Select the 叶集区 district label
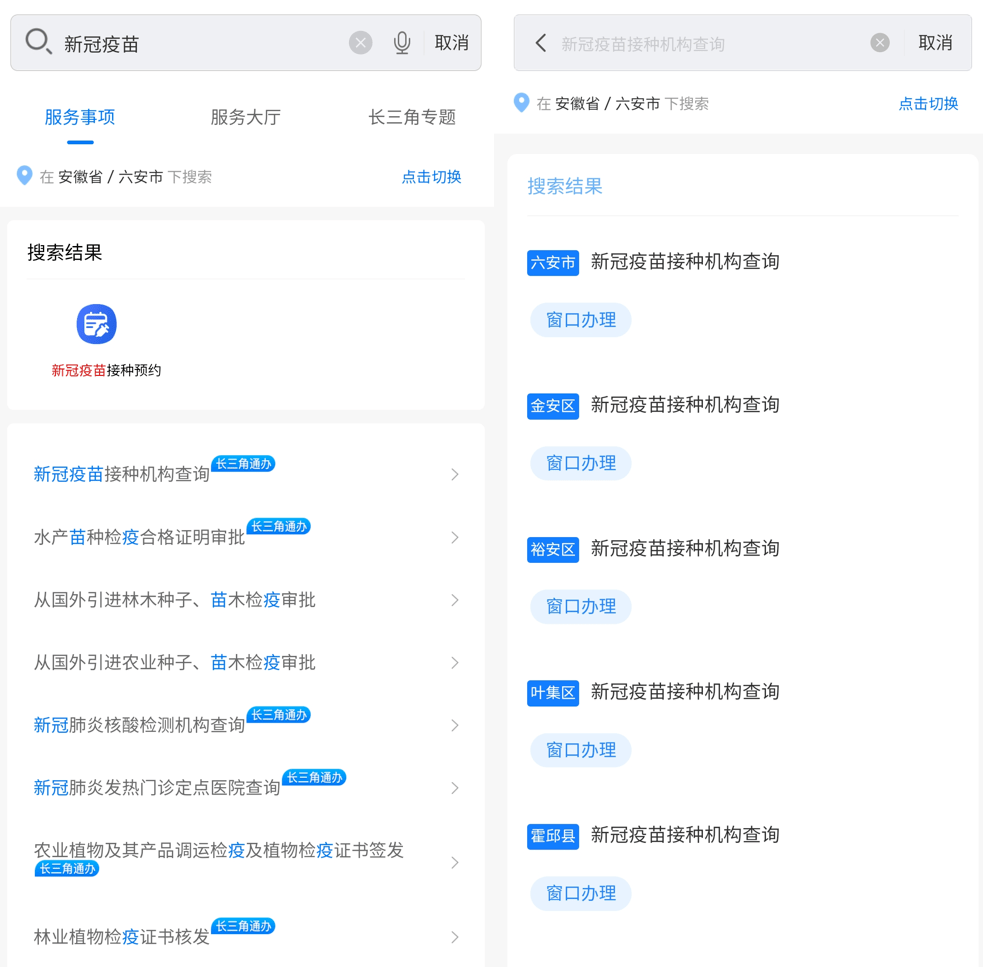983x967 pixels. (552, 691)
